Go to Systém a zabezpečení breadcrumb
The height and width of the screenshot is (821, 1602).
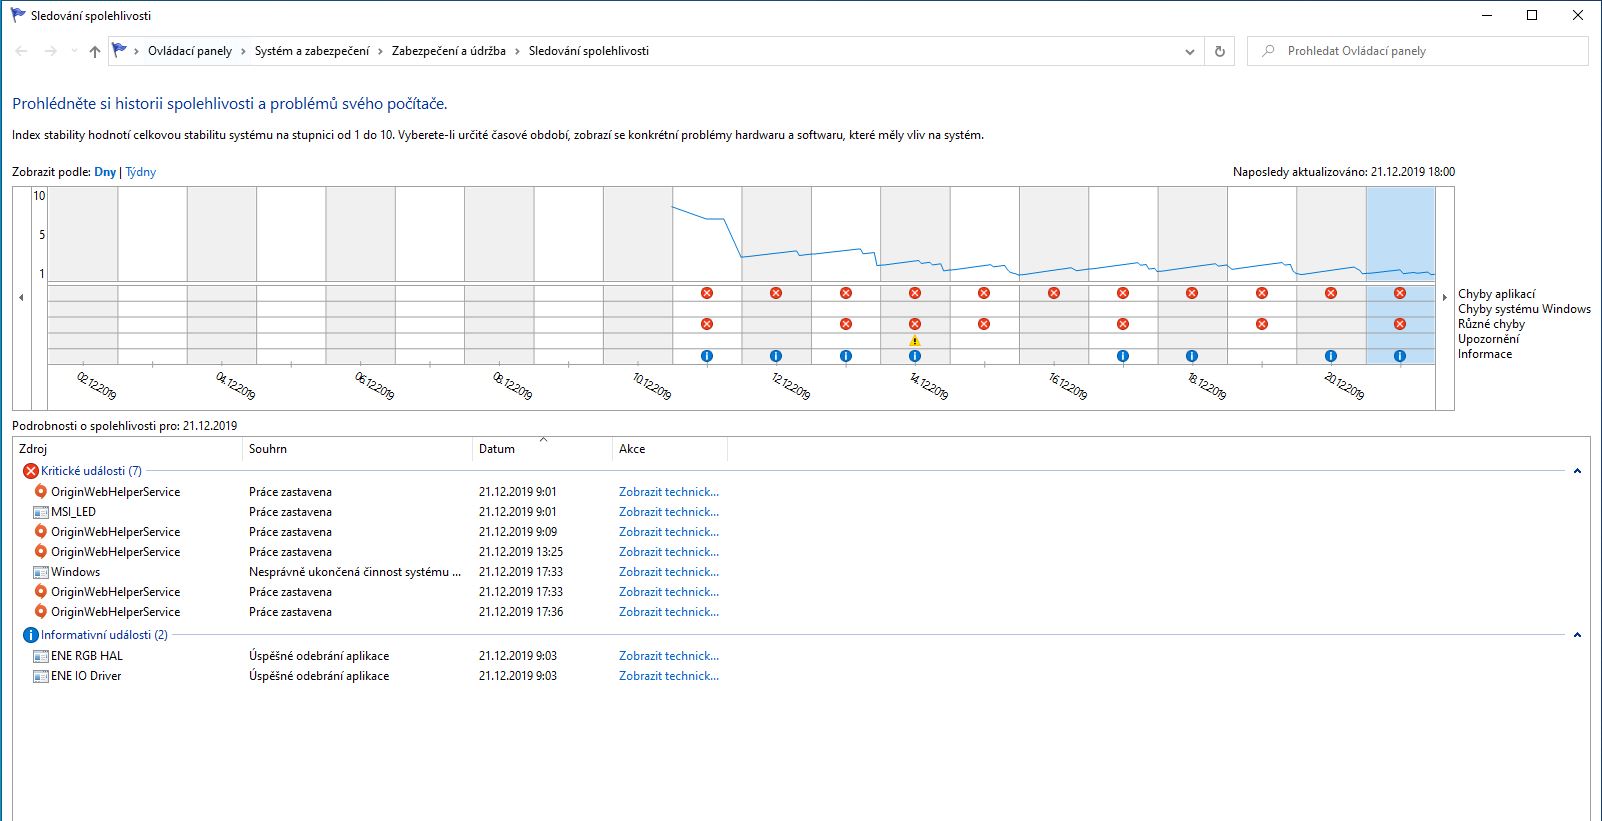coord(312,51)
